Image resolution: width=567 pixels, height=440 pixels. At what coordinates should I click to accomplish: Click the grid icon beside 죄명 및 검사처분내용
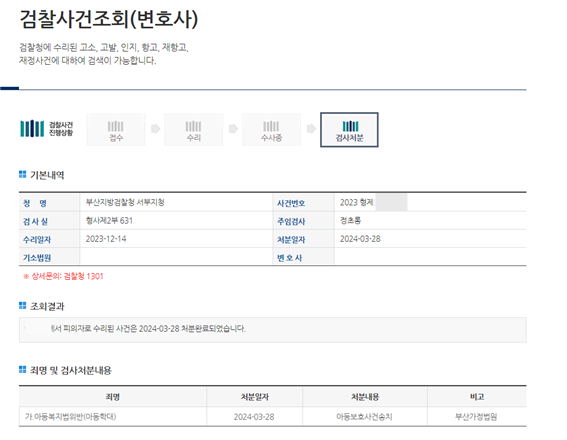click(22, 369)
